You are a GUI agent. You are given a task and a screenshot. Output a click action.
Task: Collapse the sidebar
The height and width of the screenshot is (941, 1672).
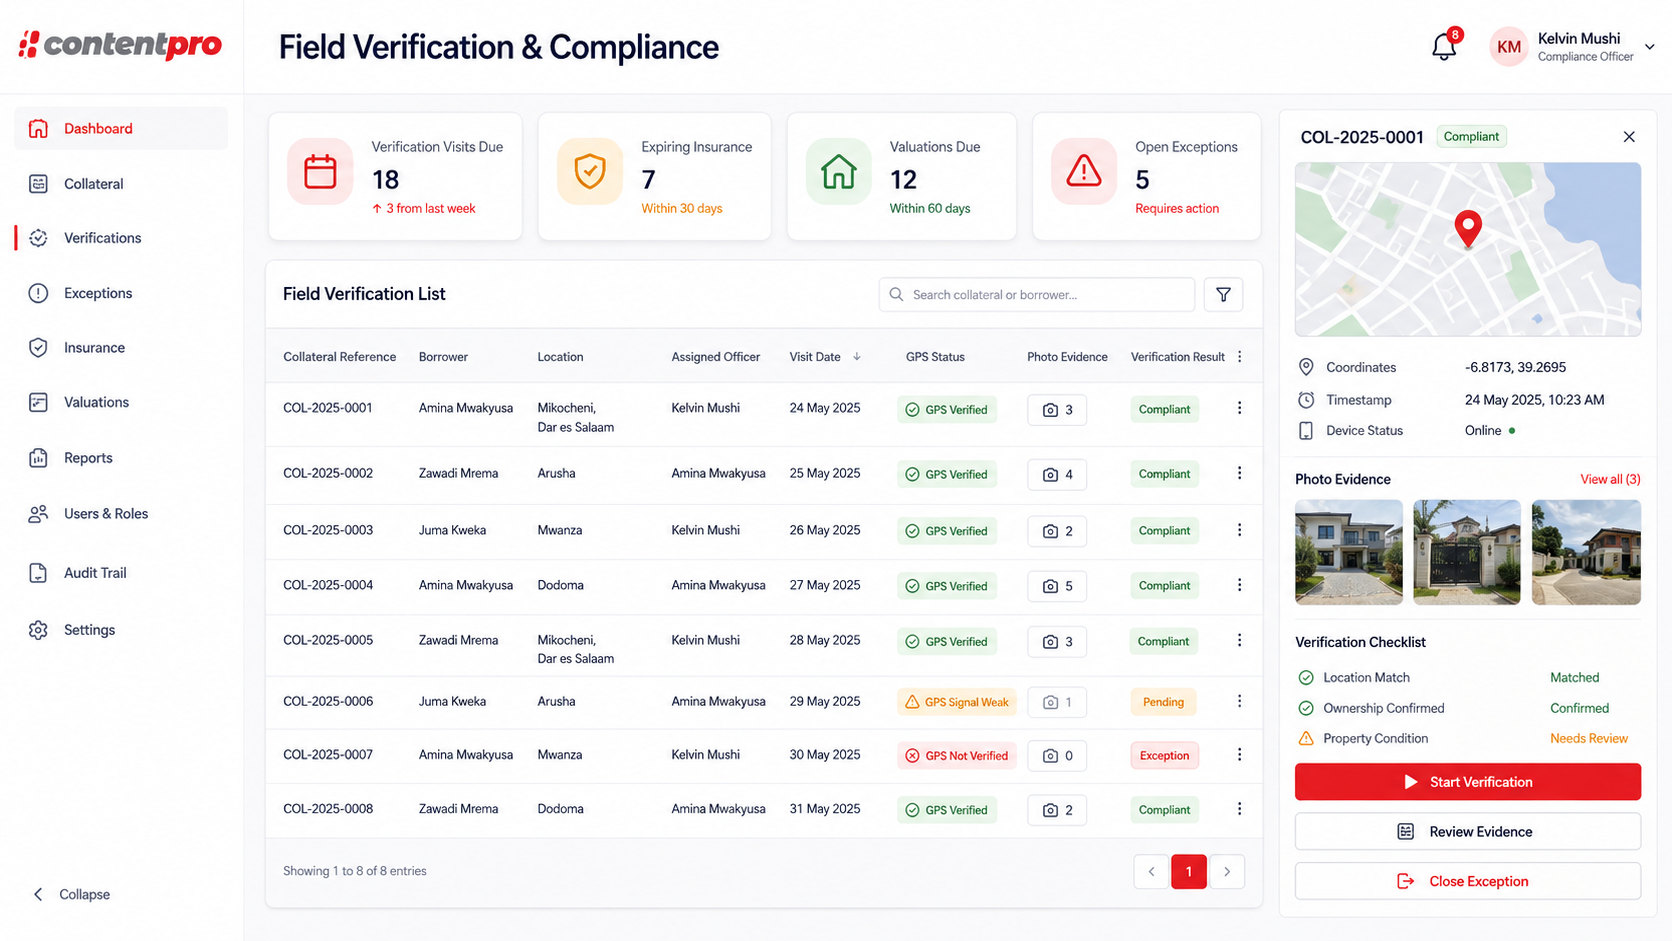(71, 894)
